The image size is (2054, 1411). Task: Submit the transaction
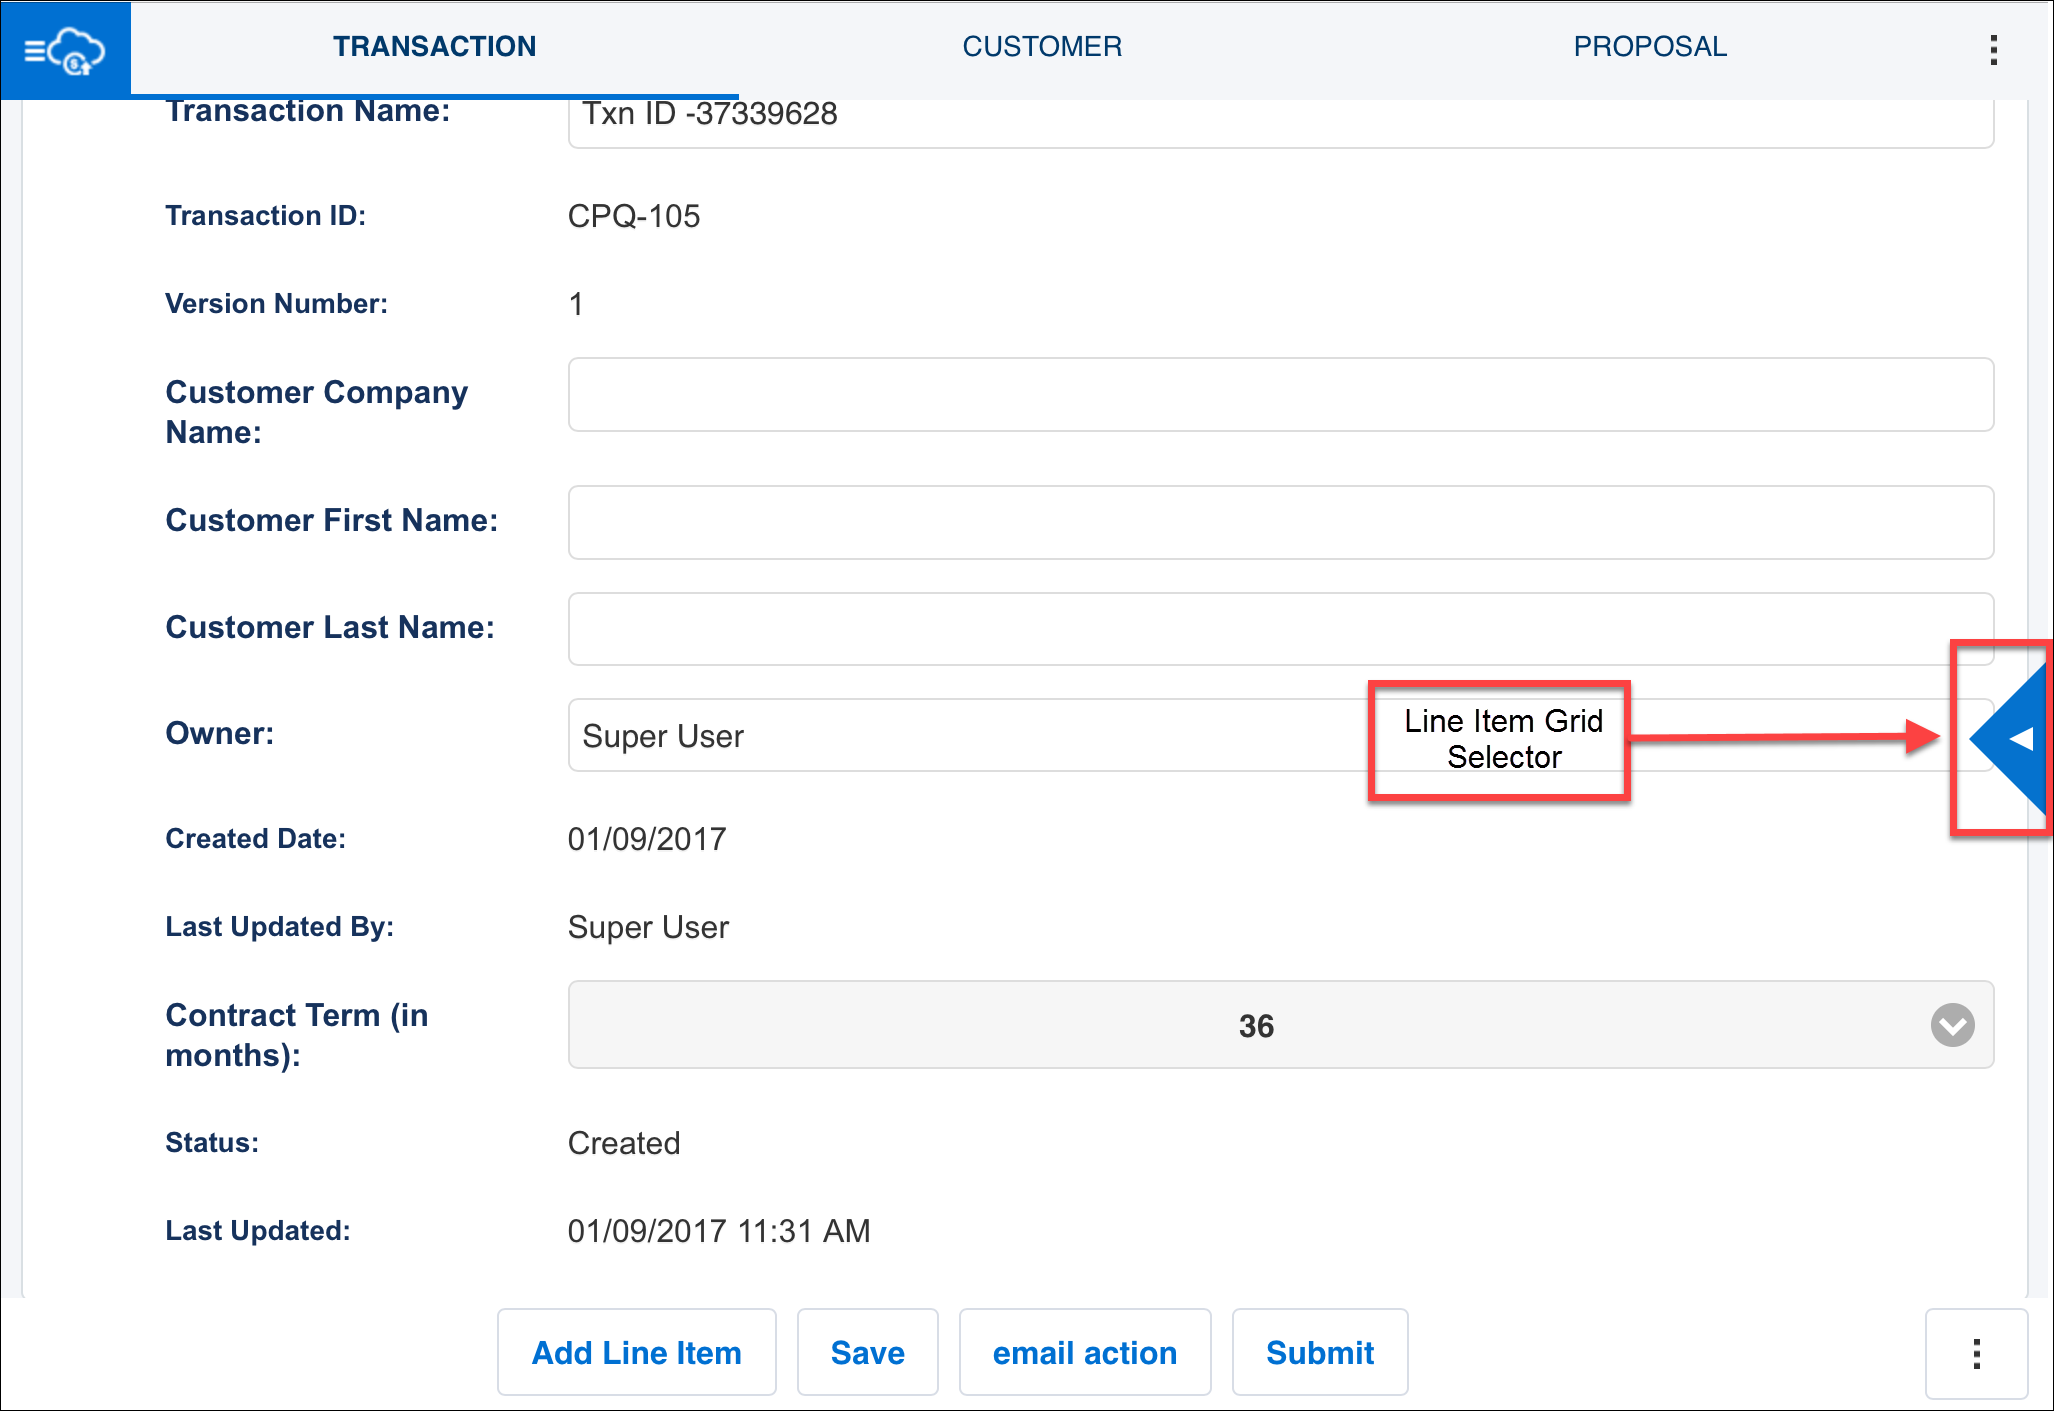click(x=1320, y=1352)
